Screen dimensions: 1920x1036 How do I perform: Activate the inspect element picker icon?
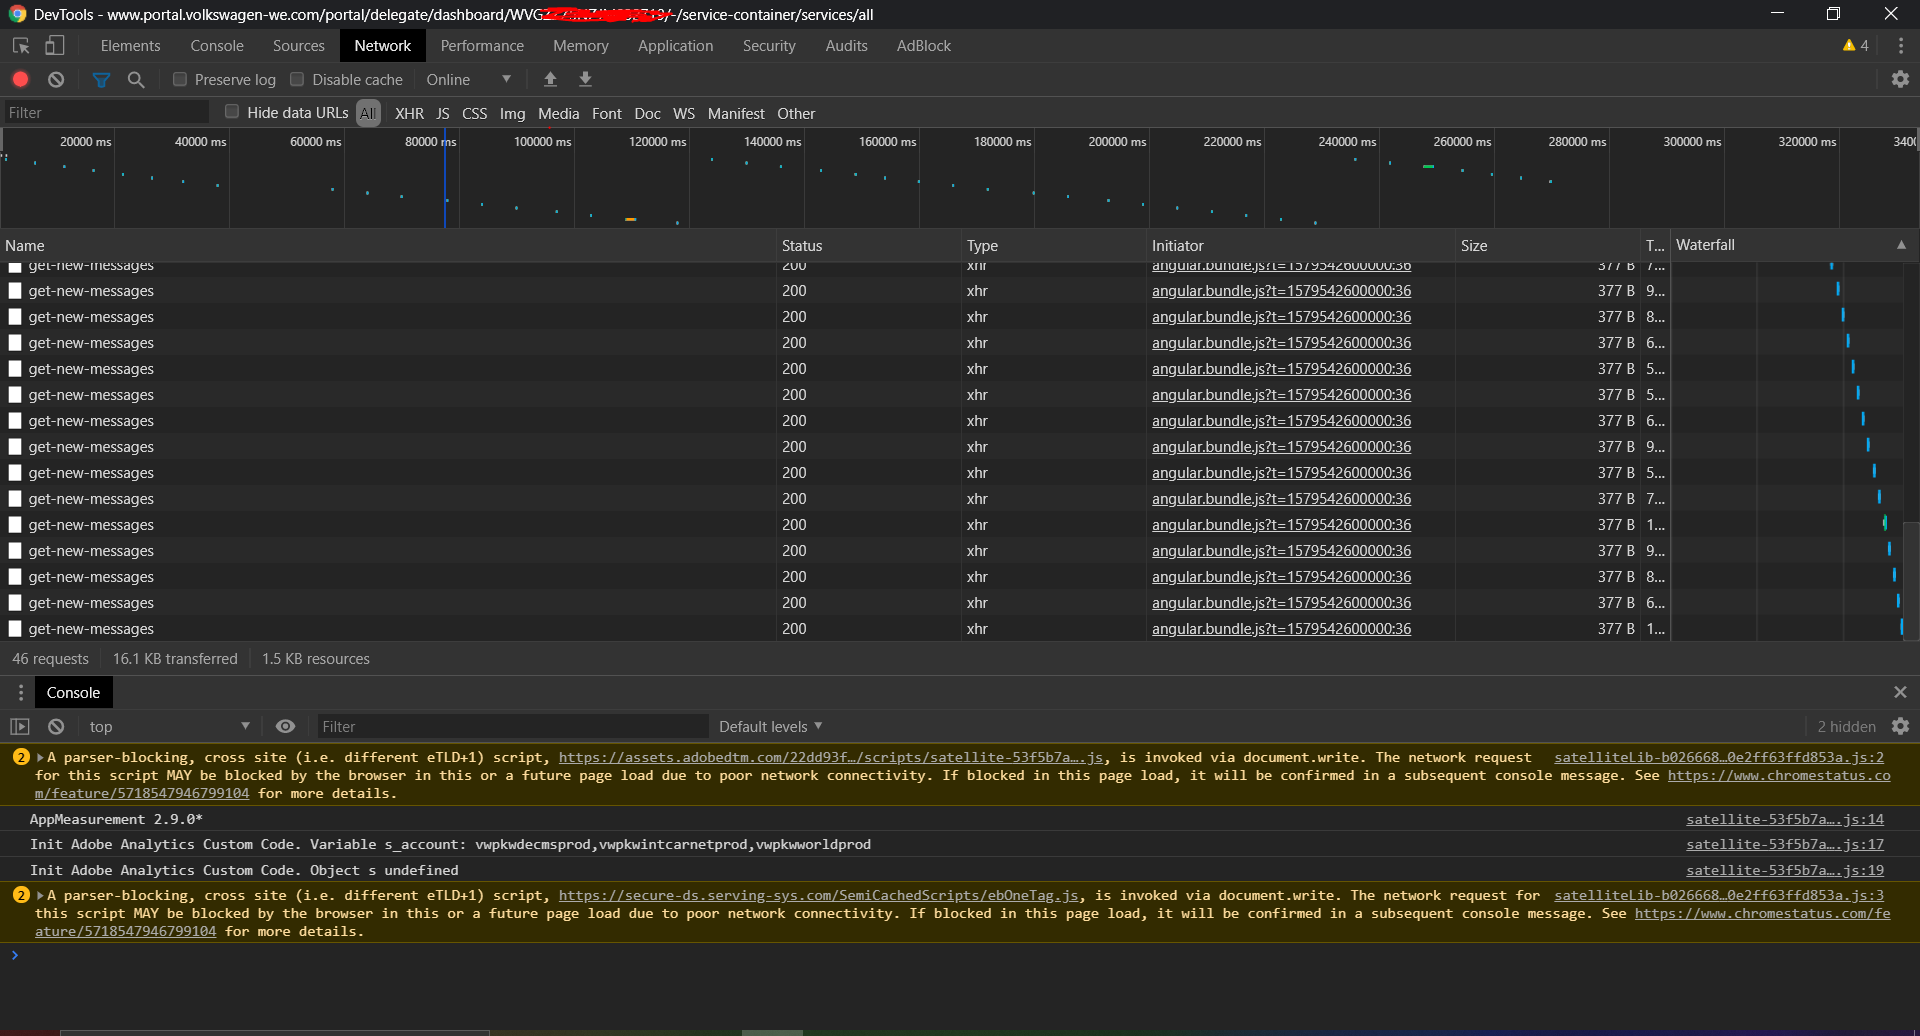click(x=21, y=45)
